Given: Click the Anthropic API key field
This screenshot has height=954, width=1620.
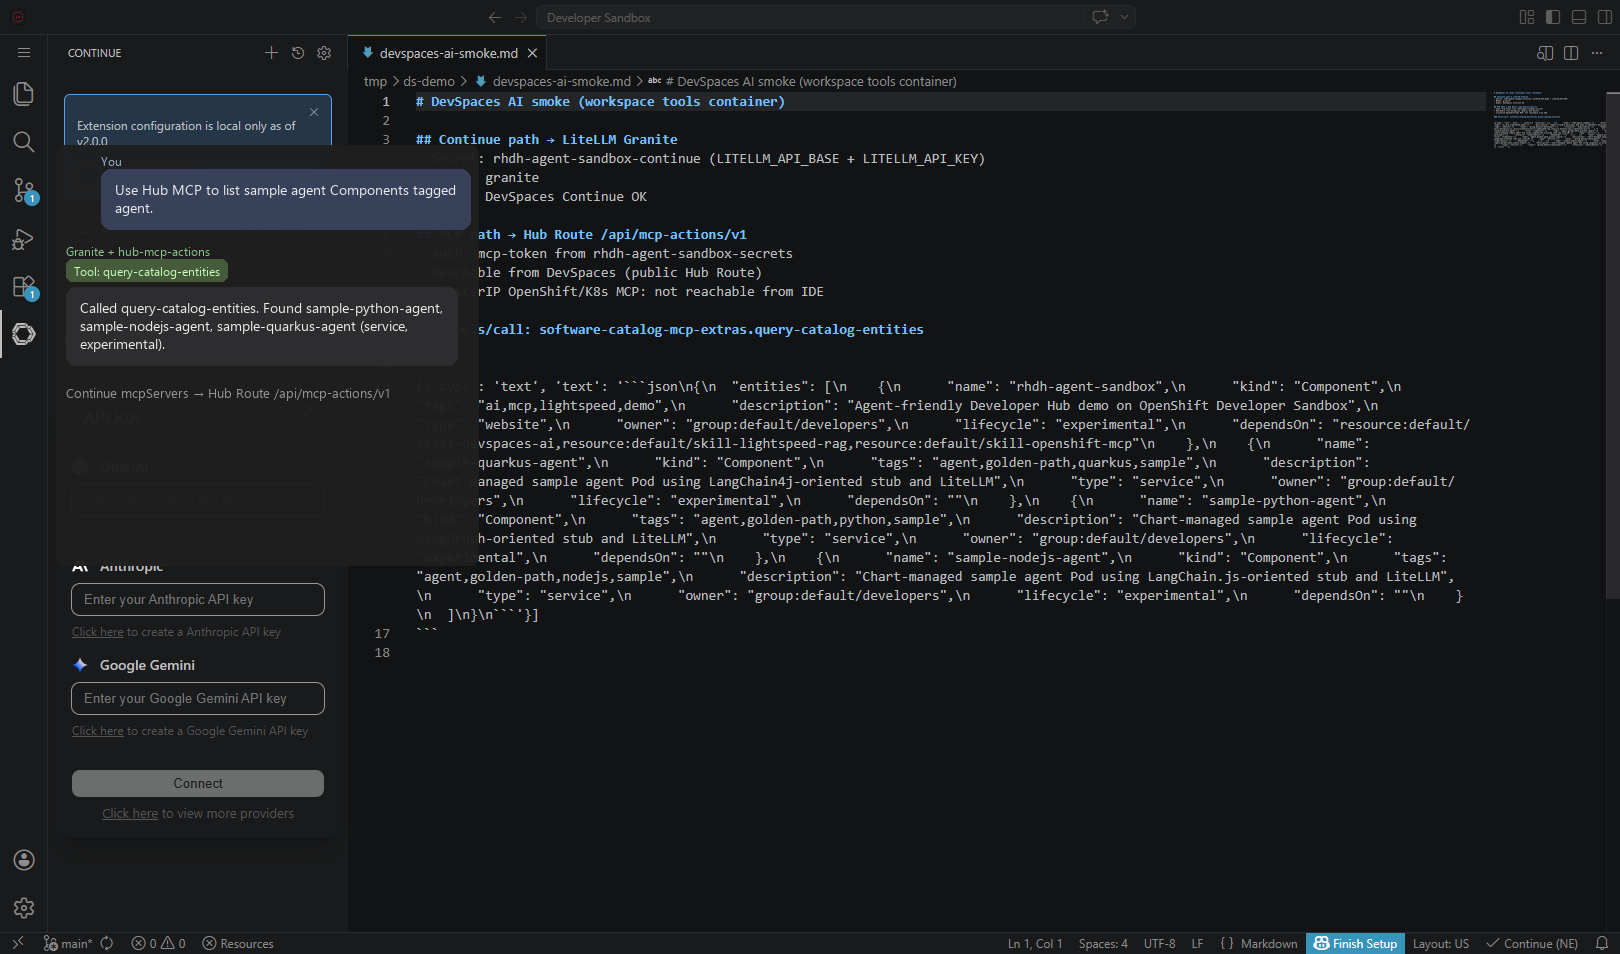Looking at the screenshot, I should click(x=198, y=599).
